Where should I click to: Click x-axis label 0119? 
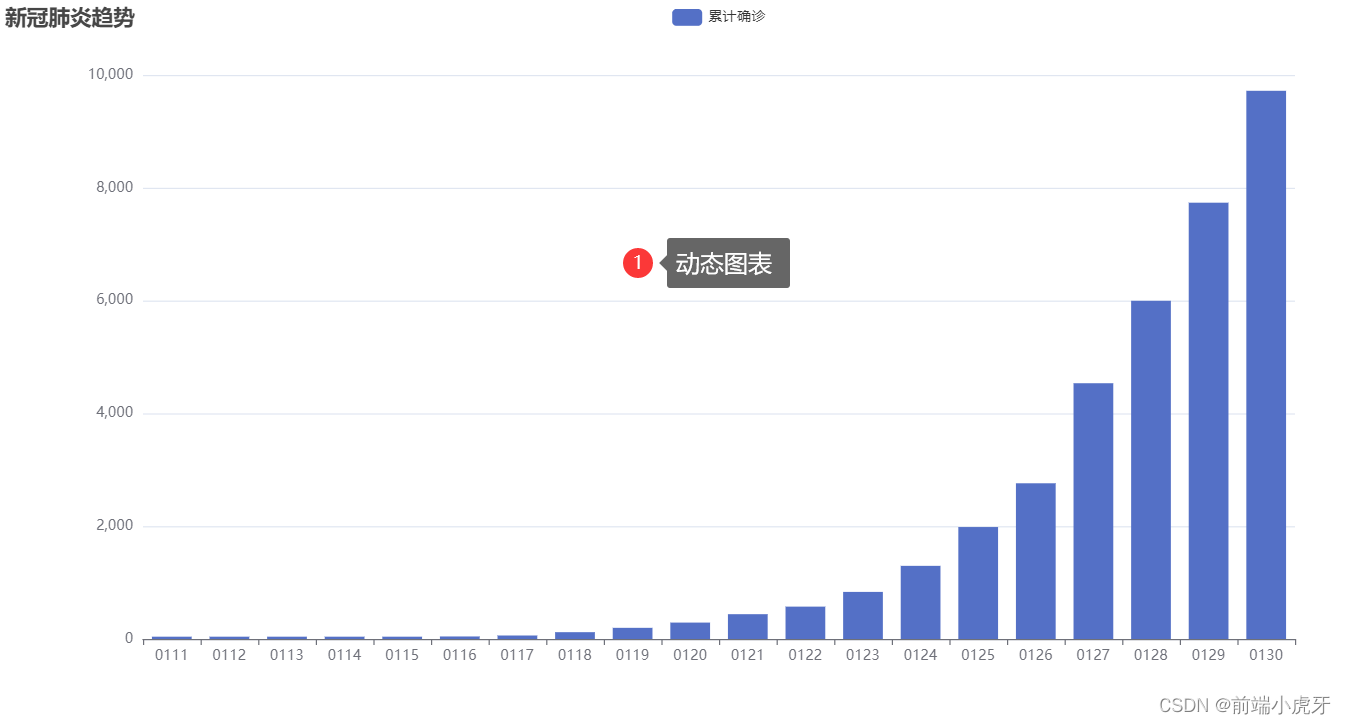click(x=632, y=655)
